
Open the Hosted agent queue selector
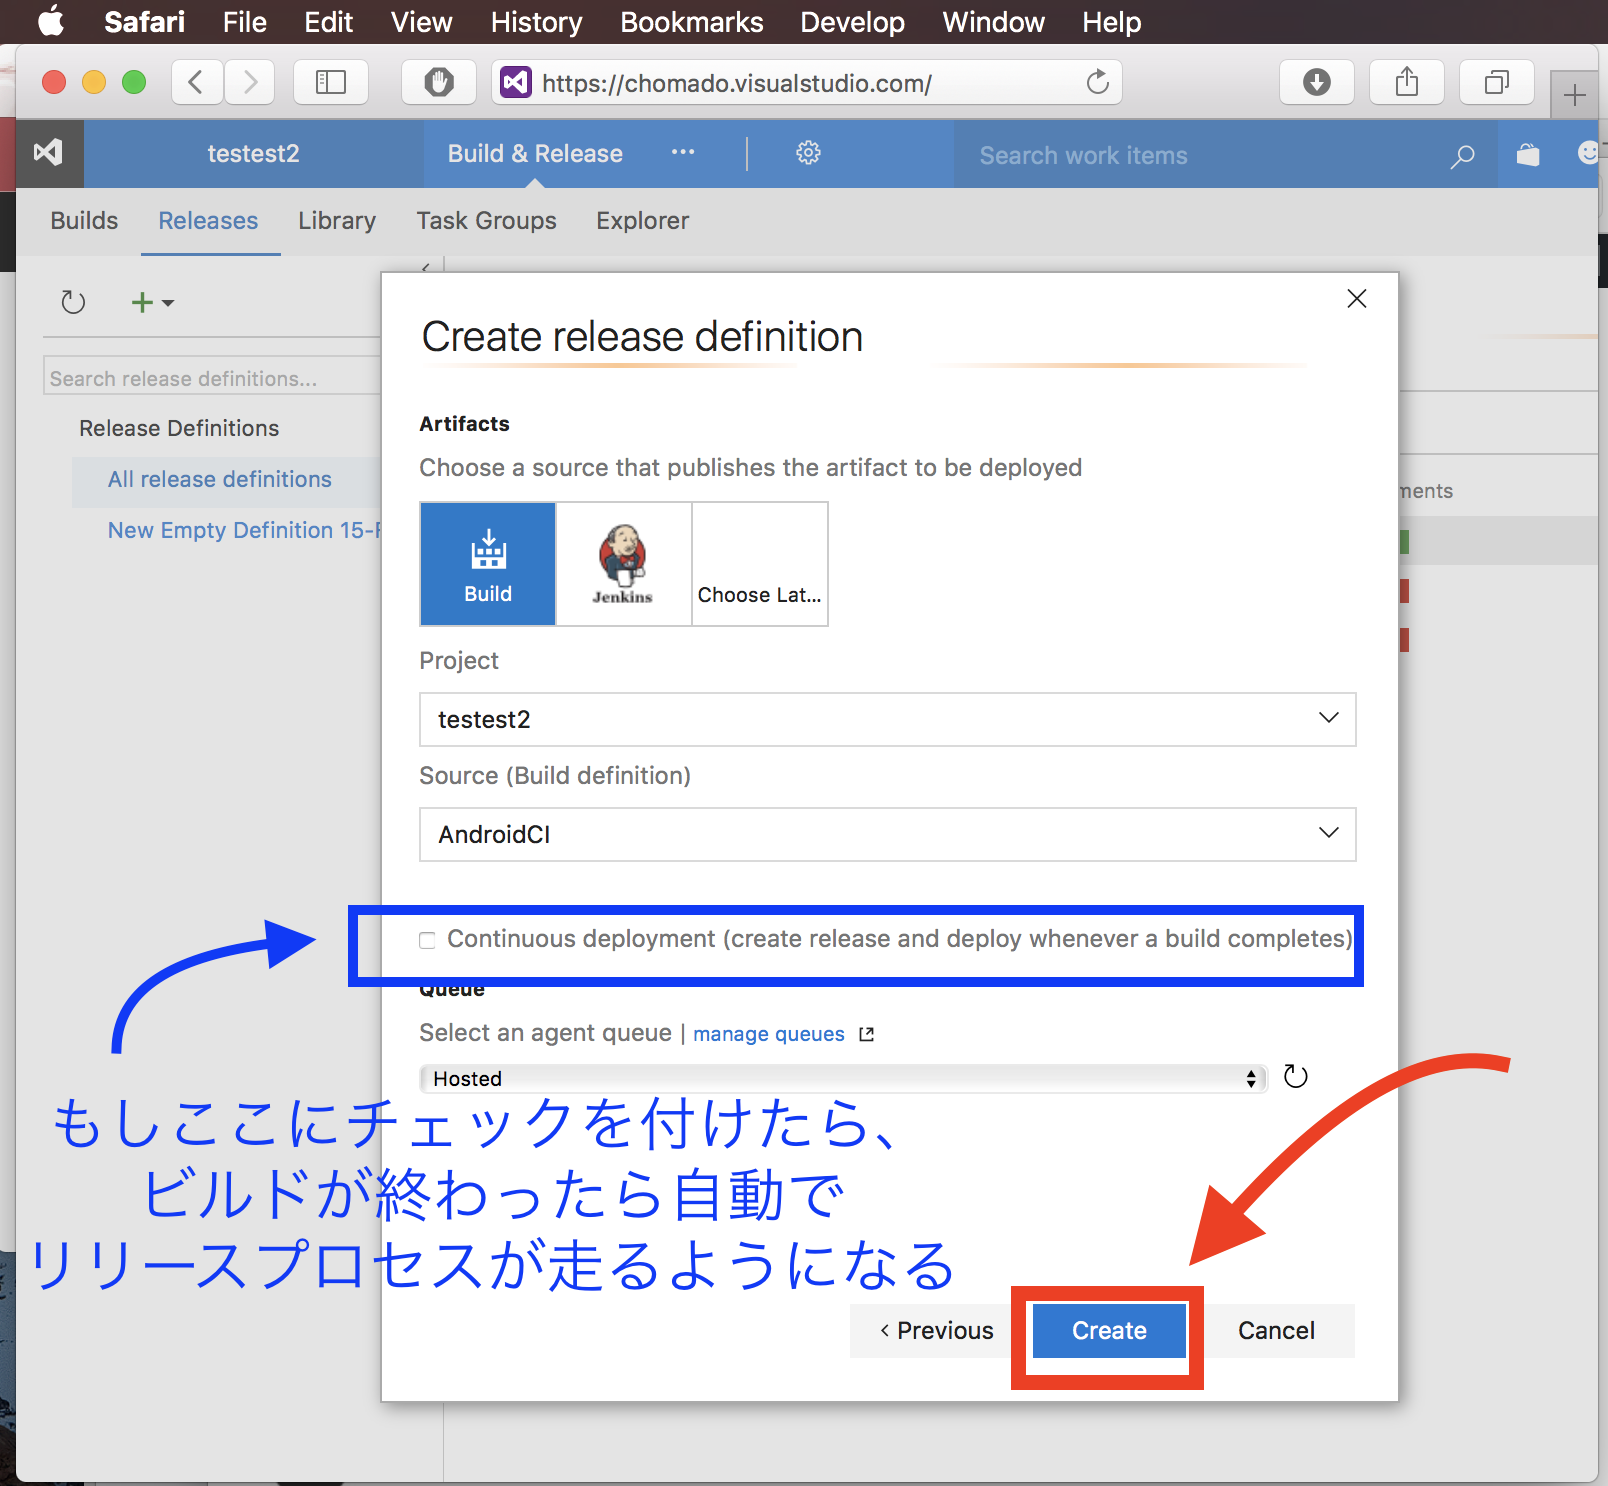click(843, 1078)
